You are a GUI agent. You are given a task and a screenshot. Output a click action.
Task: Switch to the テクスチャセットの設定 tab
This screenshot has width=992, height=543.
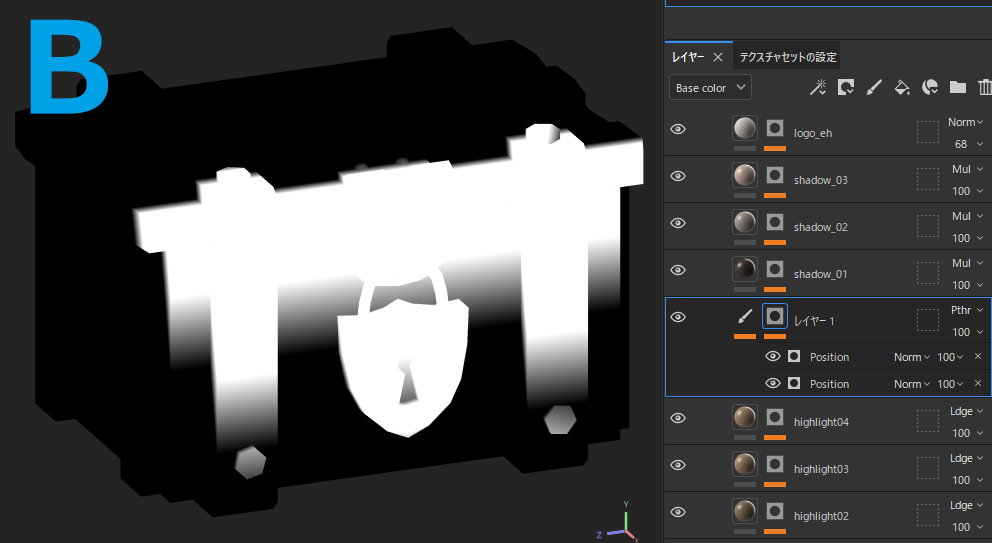tap(788, 57)
